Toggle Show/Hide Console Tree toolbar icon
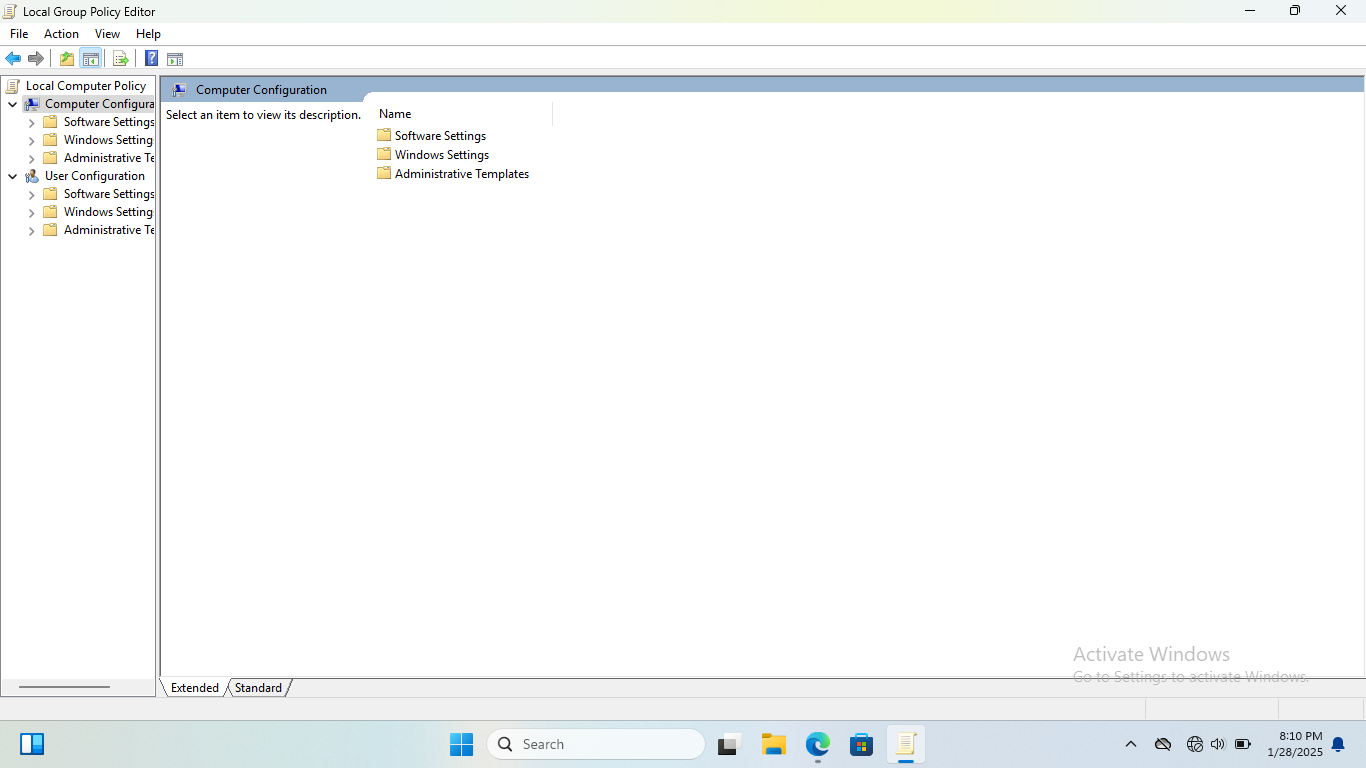This screenshot has width=1366, height=768. pos(91,59)
